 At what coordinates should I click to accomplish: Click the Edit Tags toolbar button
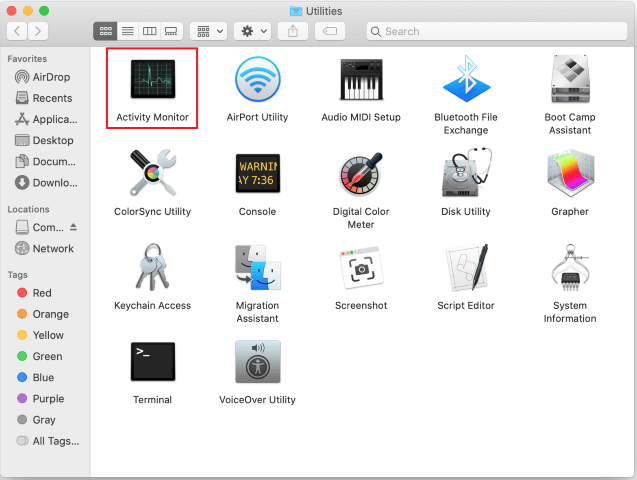coord(330,31)
